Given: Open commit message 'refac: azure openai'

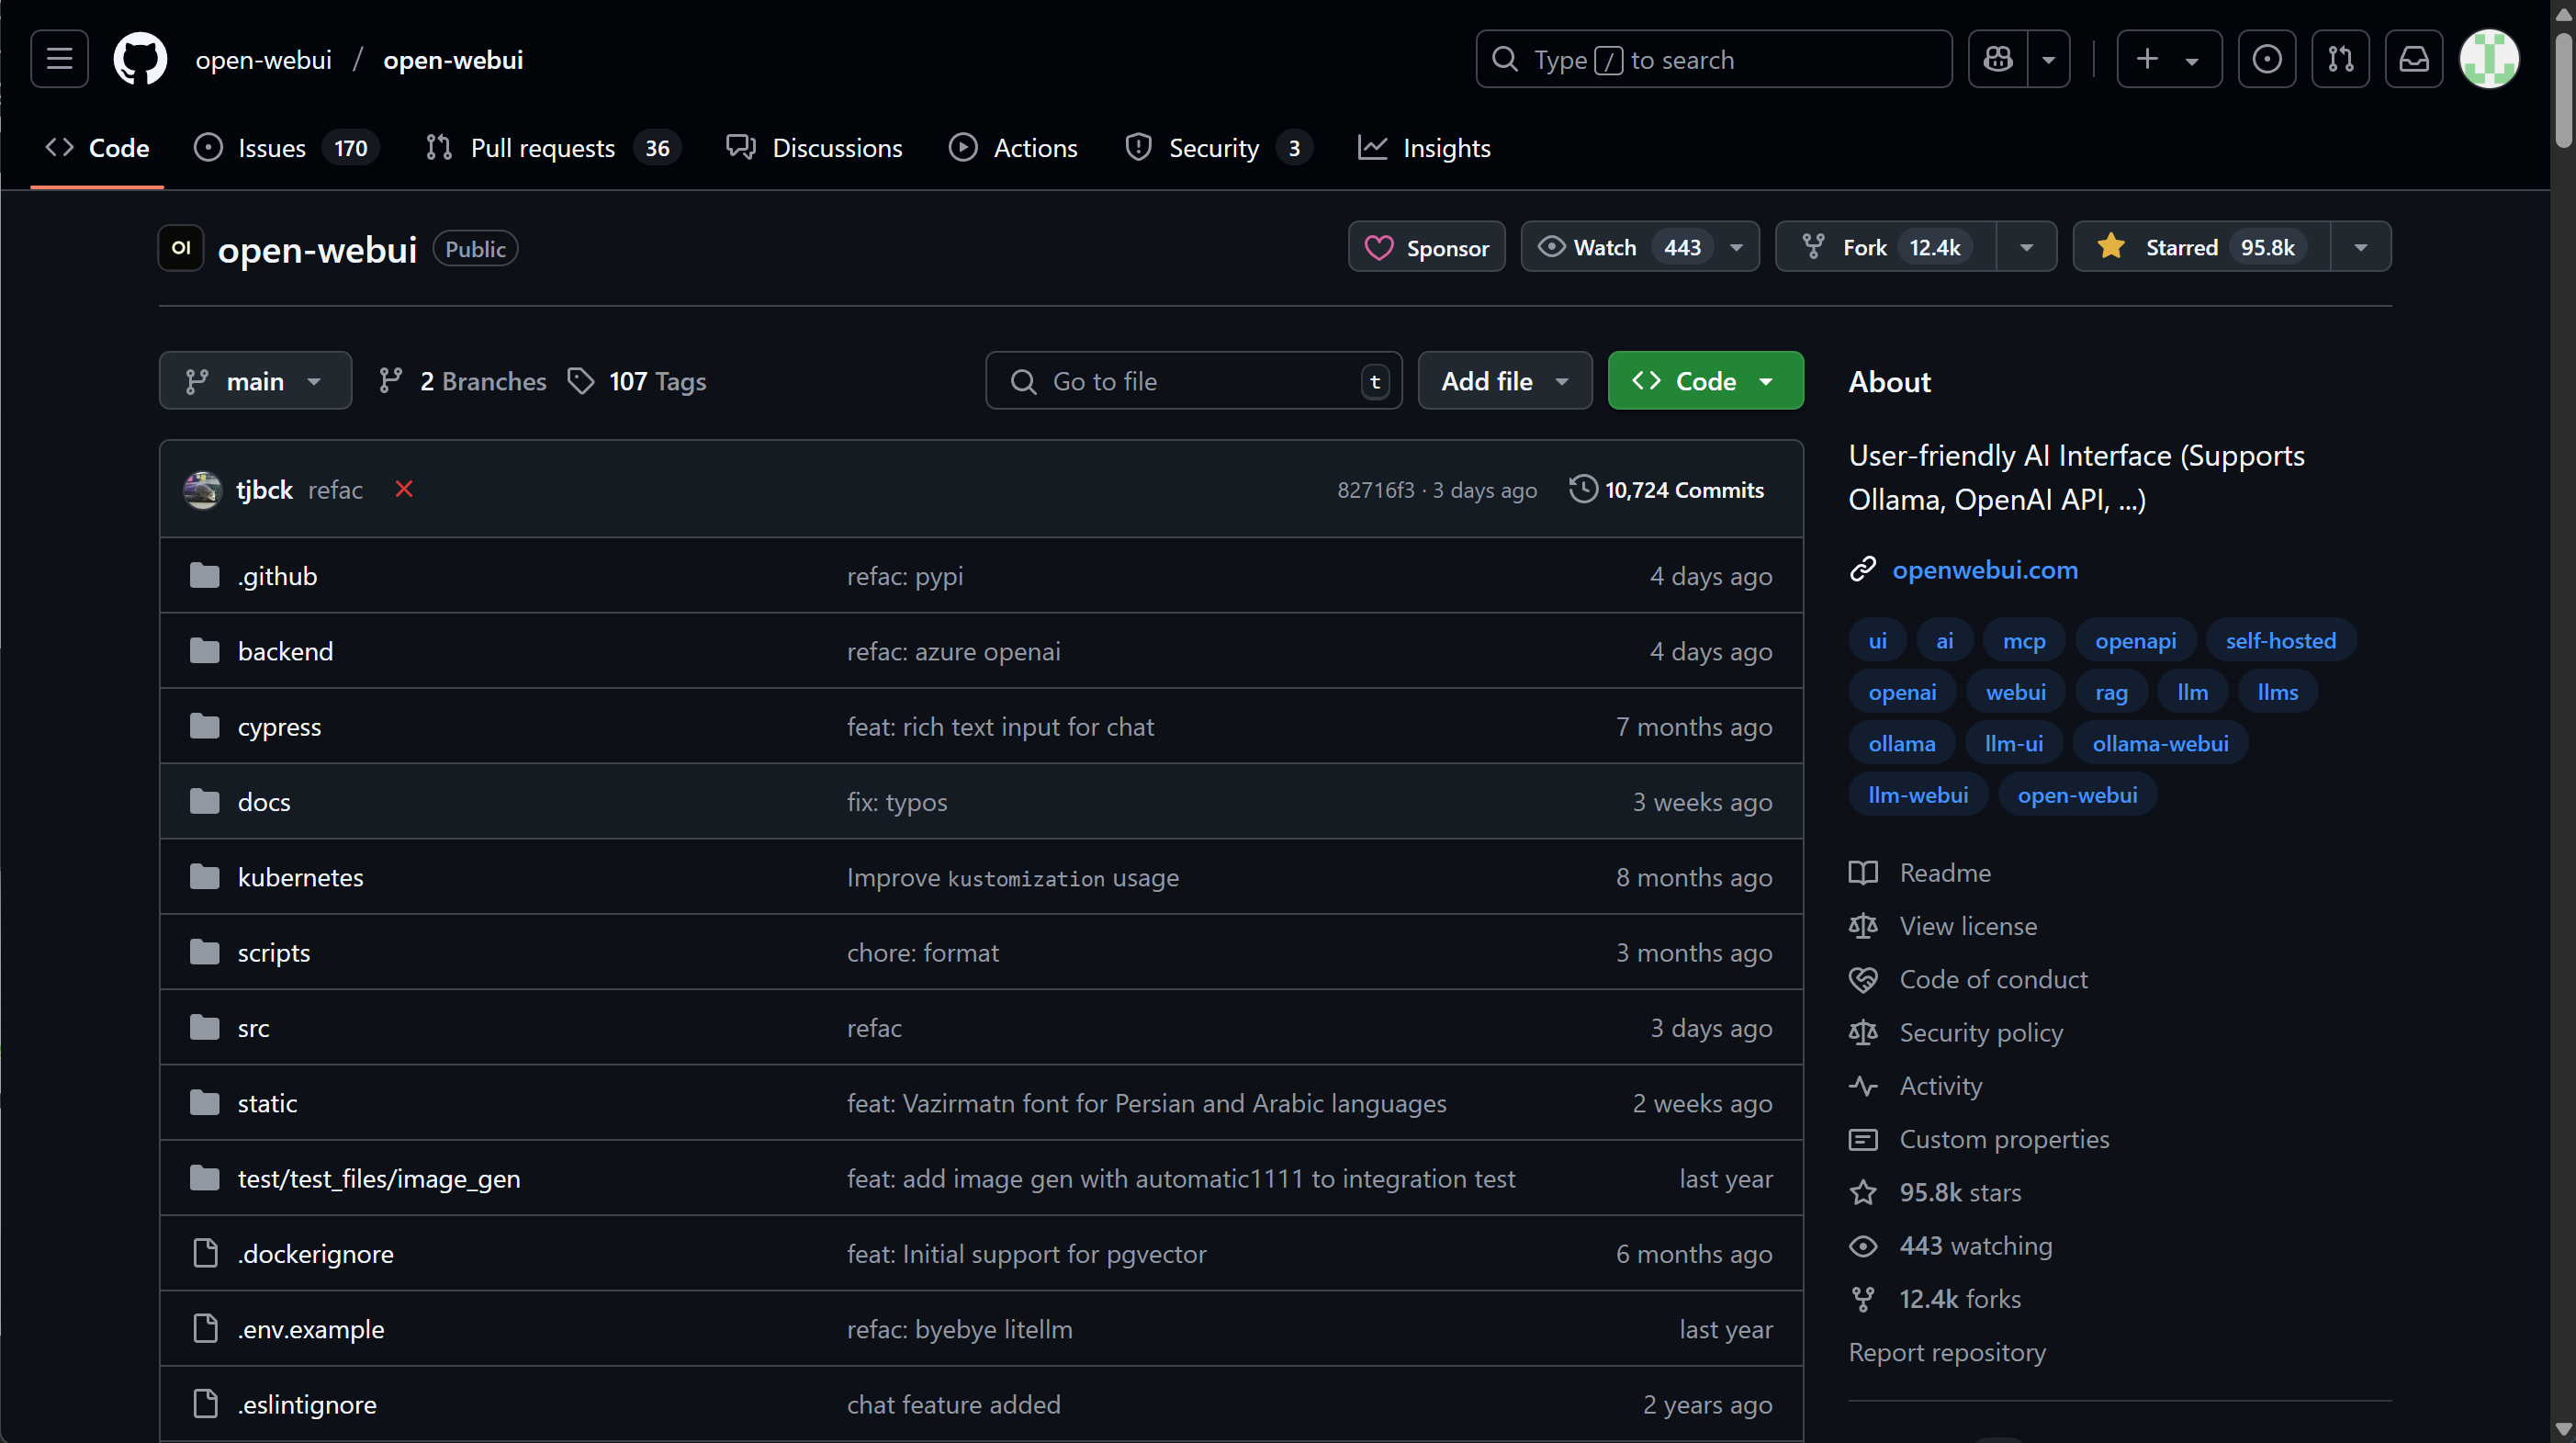Looking at the screenshot, I should tap(953, 651).
